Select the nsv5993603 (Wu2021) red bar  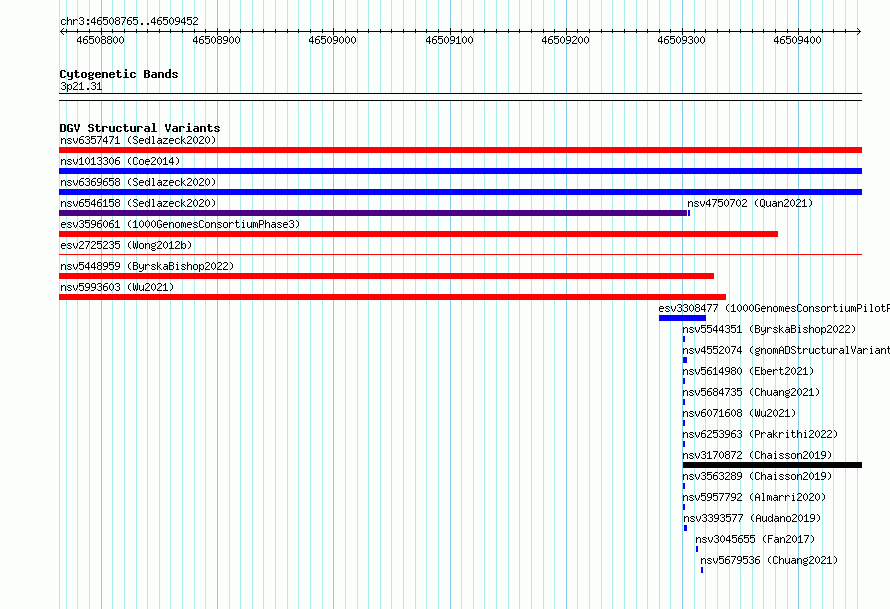[392, 297]
